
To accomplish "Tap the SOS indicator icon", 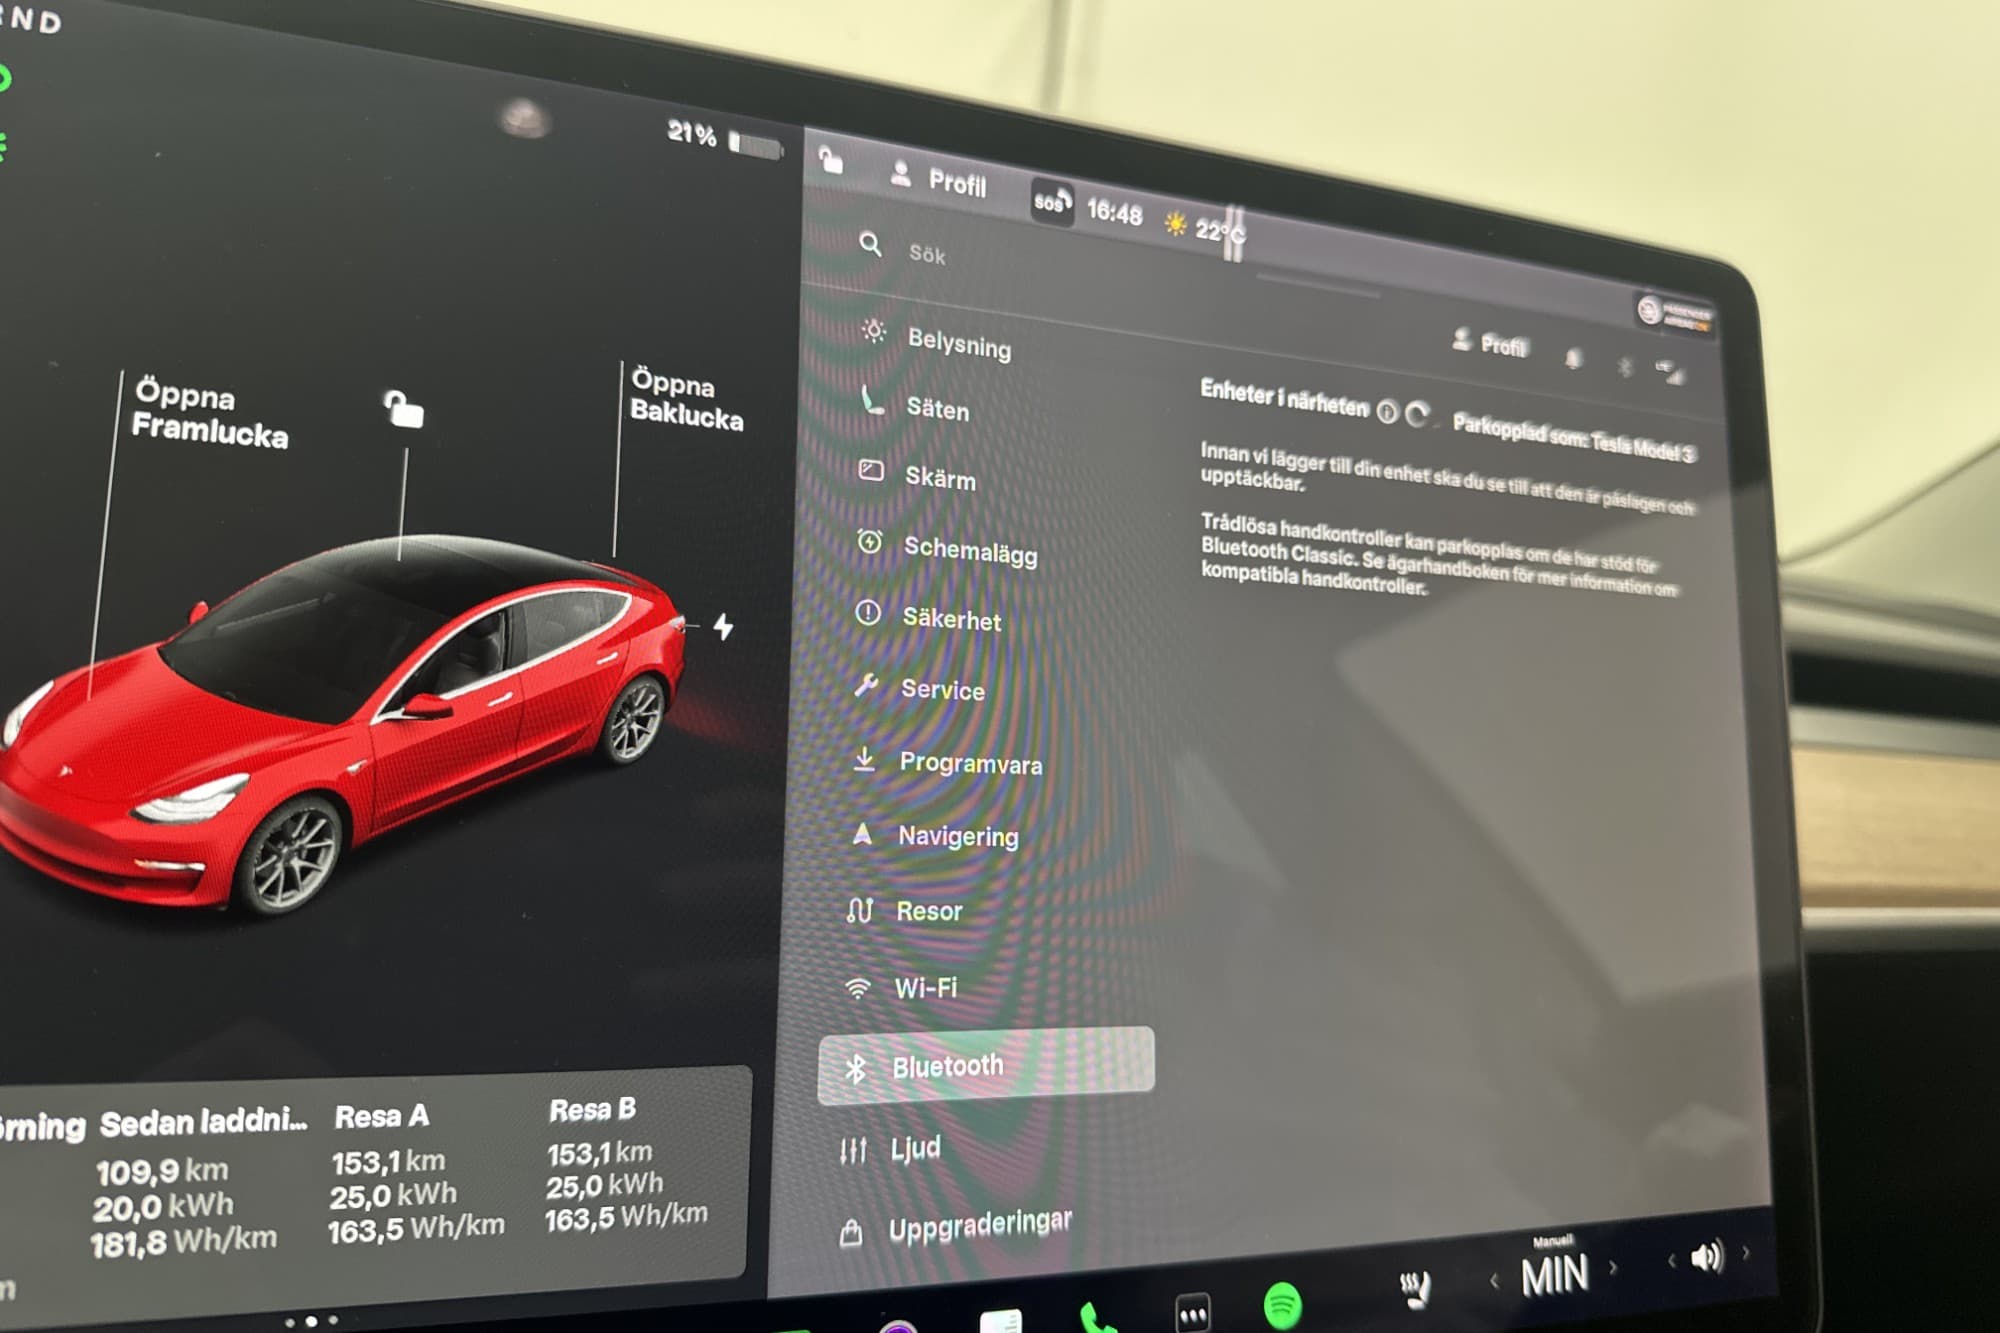I will (x=1051, y=201).
